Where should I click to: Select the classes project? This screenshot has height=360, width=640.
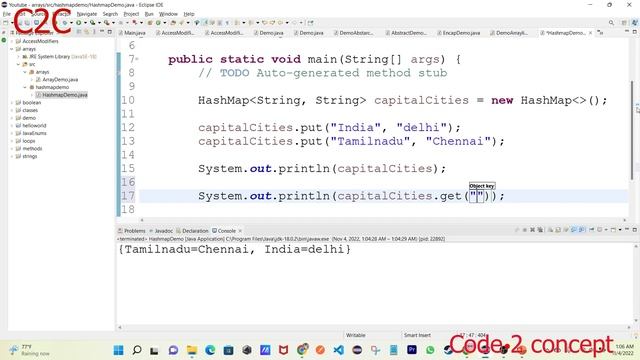tap(30, 110)
